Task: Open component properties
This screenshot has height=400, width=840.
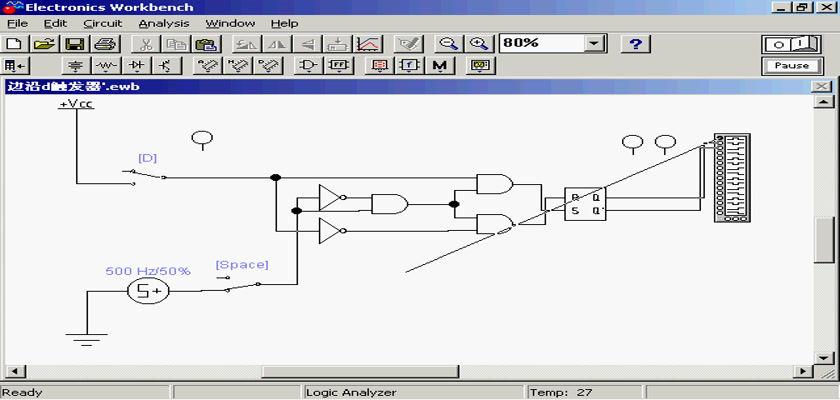Action: [x=408, y=44]
